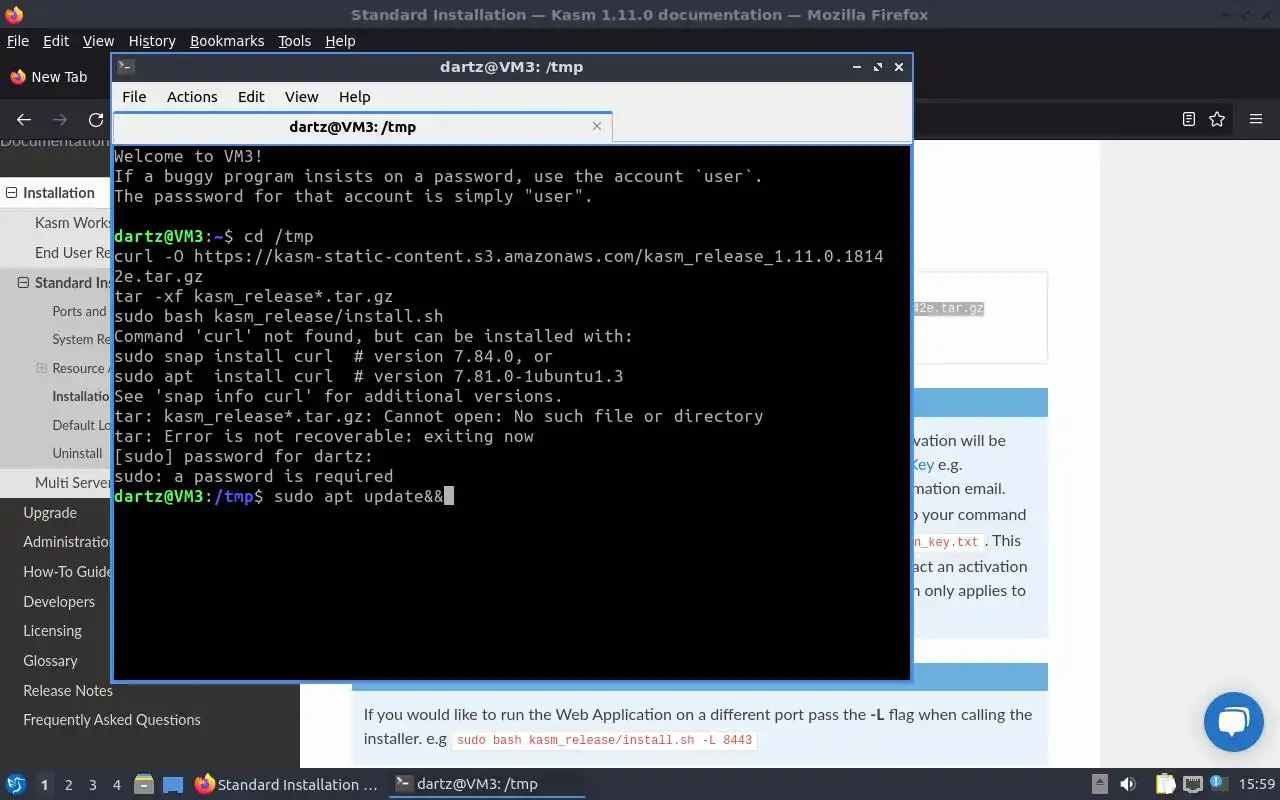Select the dartz@VM3: /tmp terminal tab
The image size is (1280, 800).
tap(362, 126)
